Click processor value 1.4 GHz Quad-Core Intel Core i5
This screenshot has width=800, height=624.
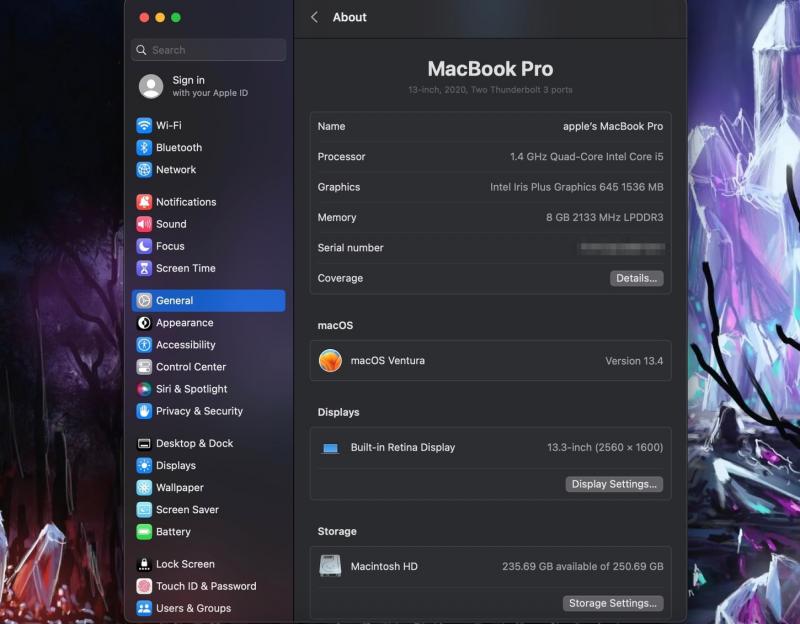587,157
